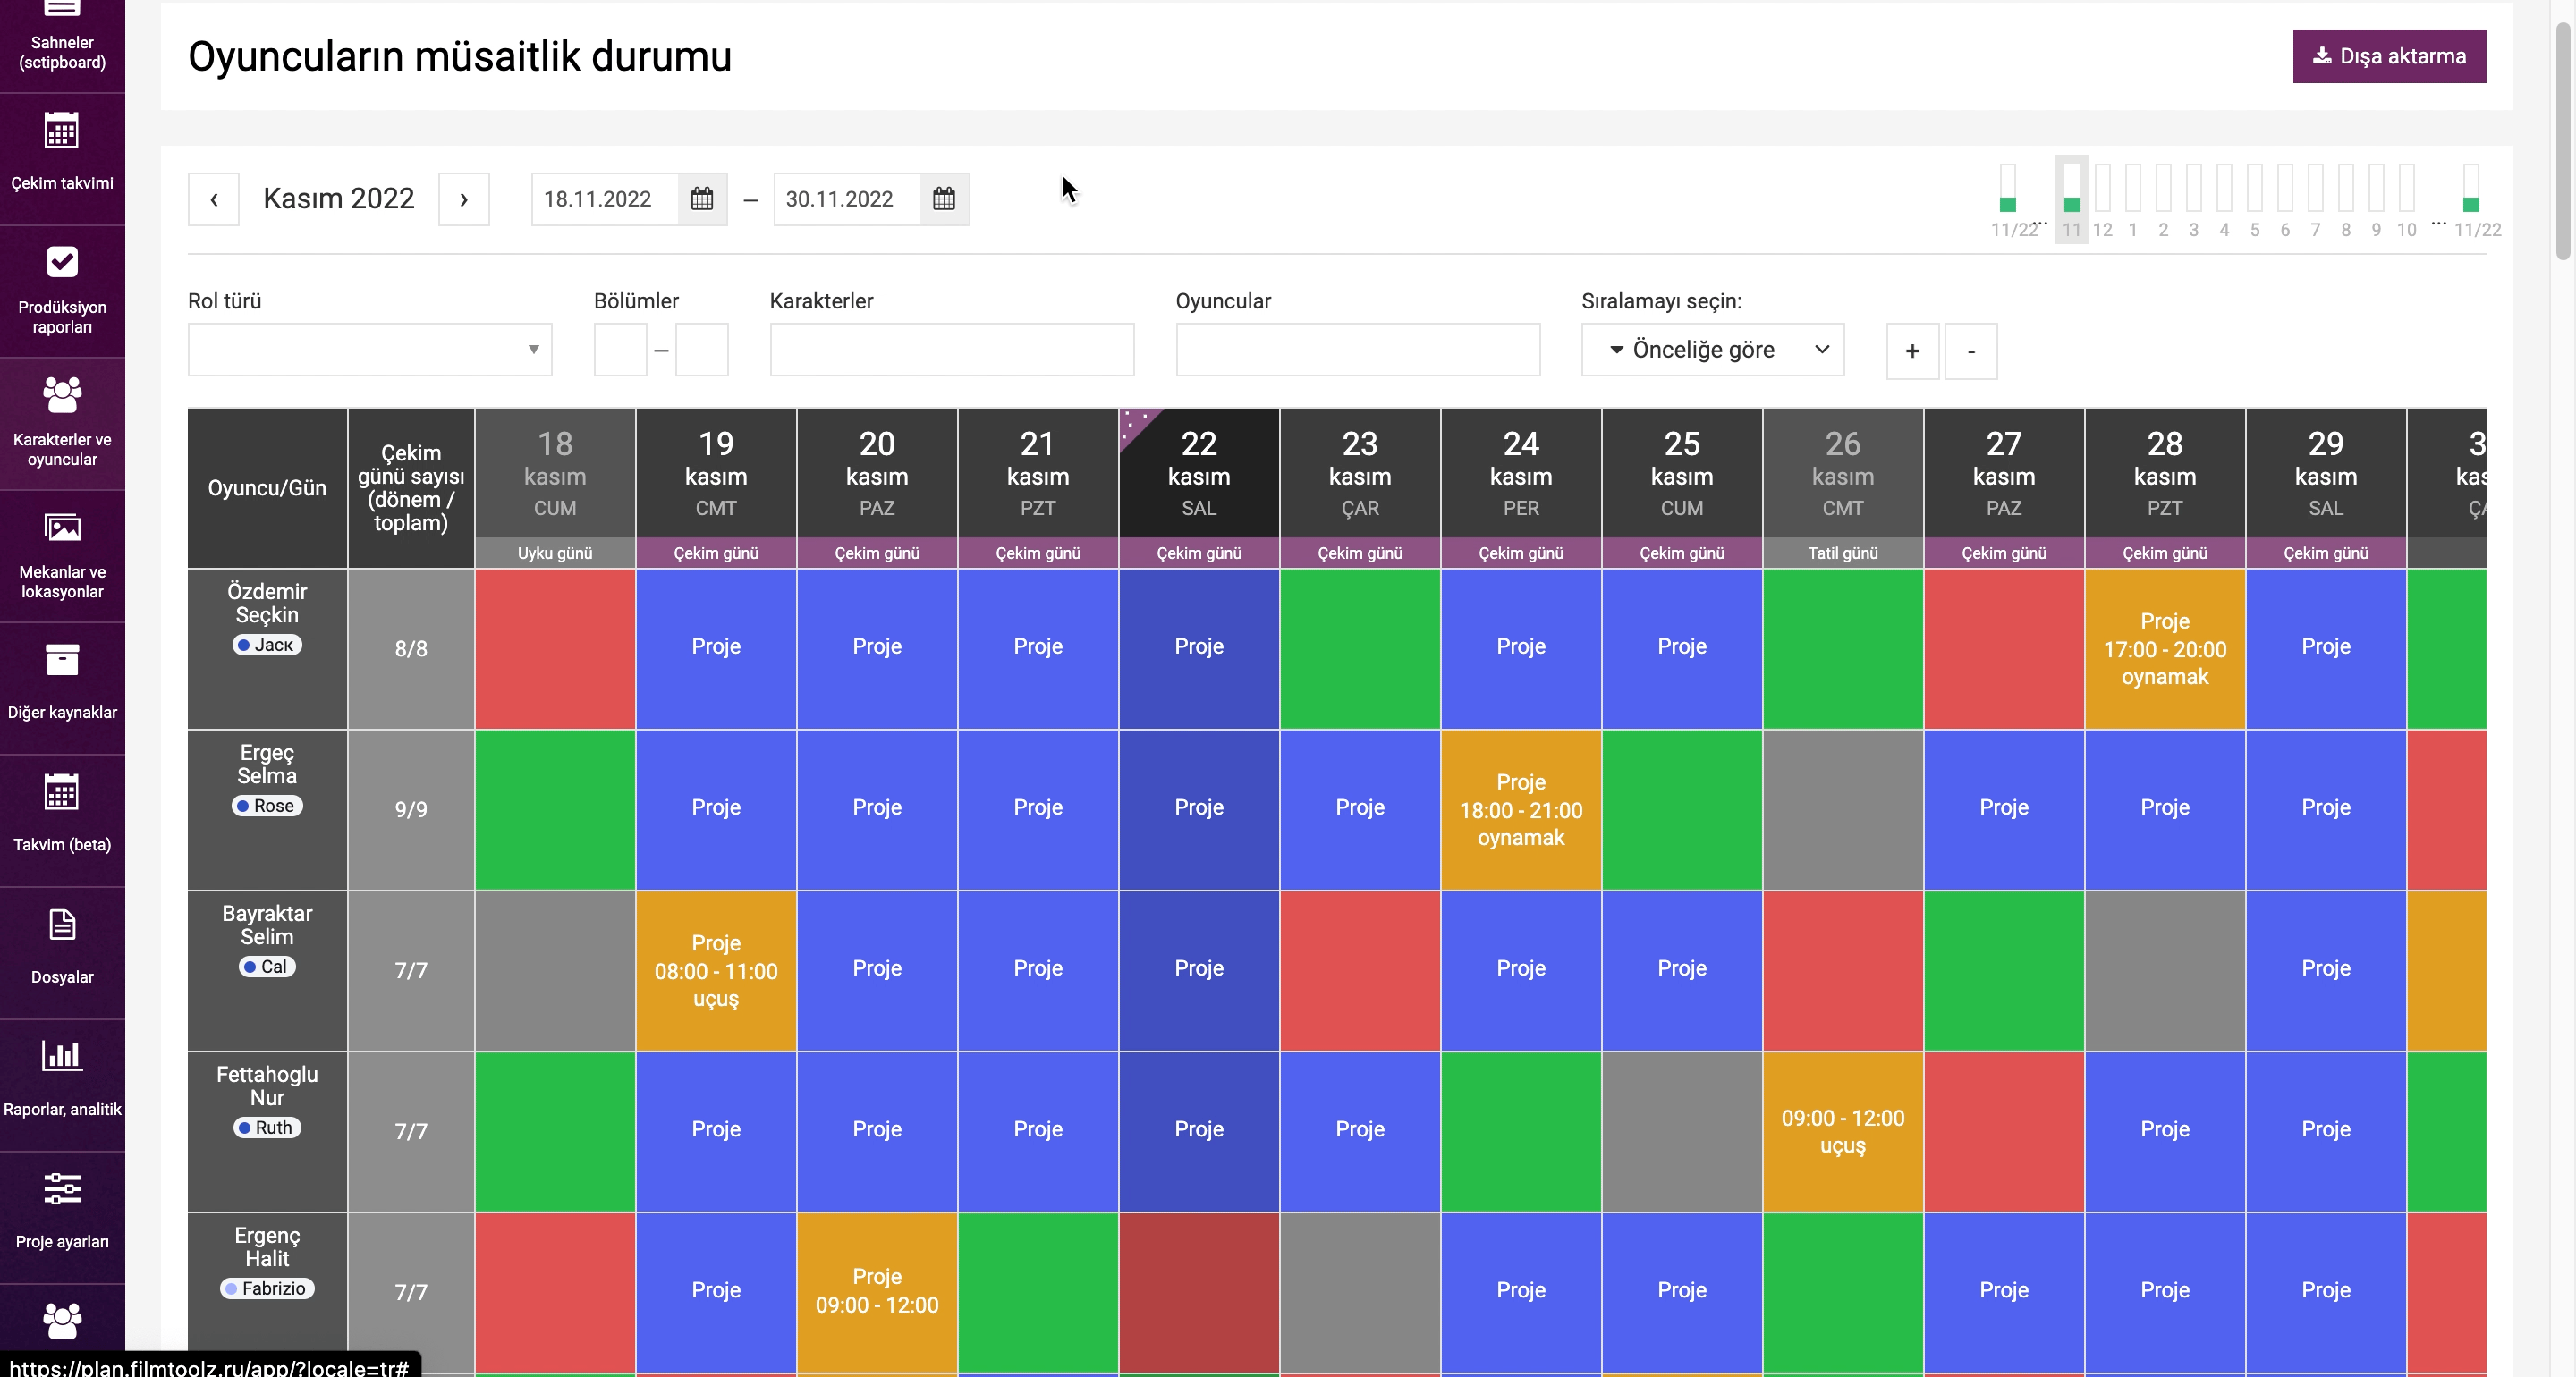Open Karakterler ve oyuncular people icon

(x=61, y=395)
